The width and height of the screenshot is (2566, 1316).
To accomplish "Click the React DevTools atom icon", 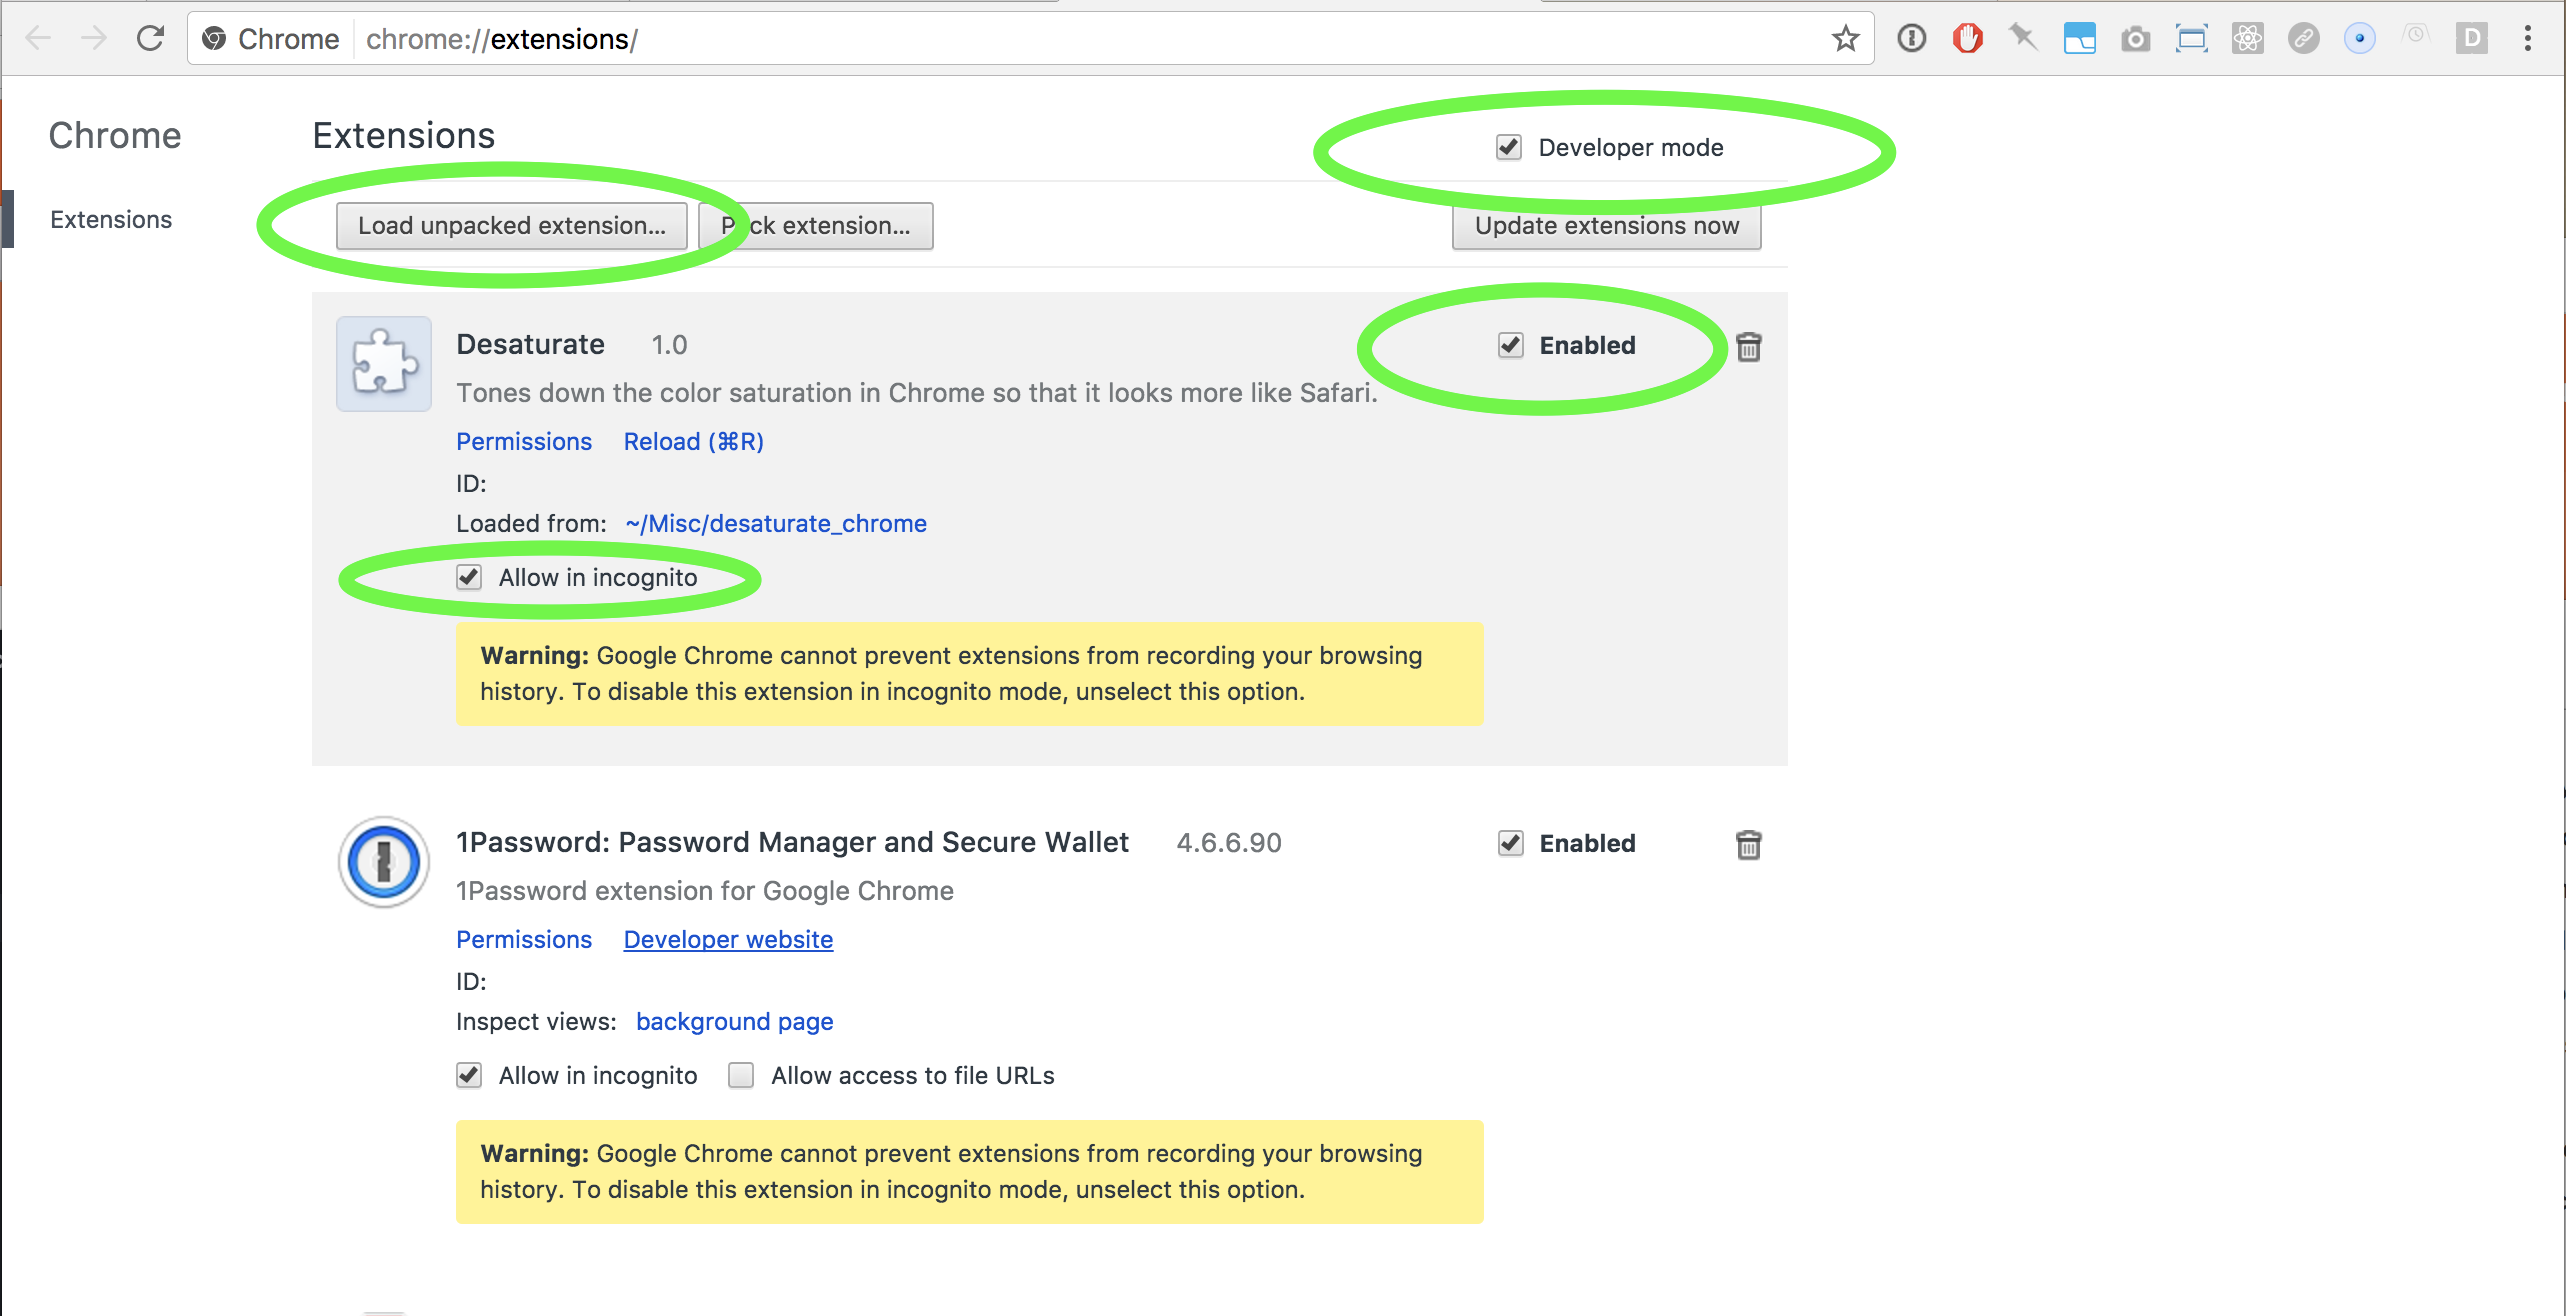I will click(x=2247, y=39).
